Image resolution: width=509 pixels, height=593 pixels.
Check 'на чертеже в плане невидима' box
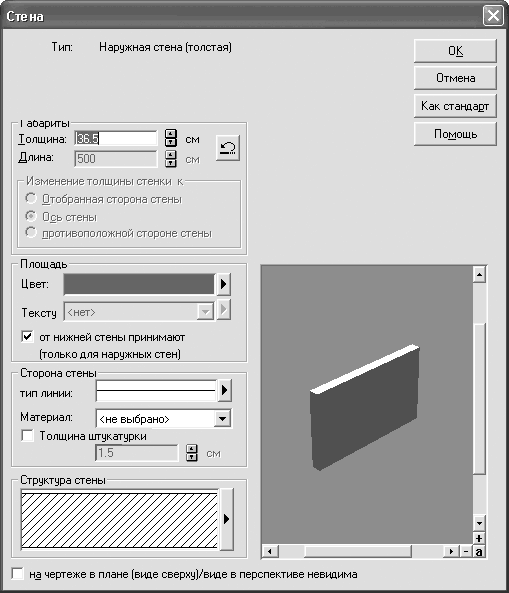tap(17, 574)
